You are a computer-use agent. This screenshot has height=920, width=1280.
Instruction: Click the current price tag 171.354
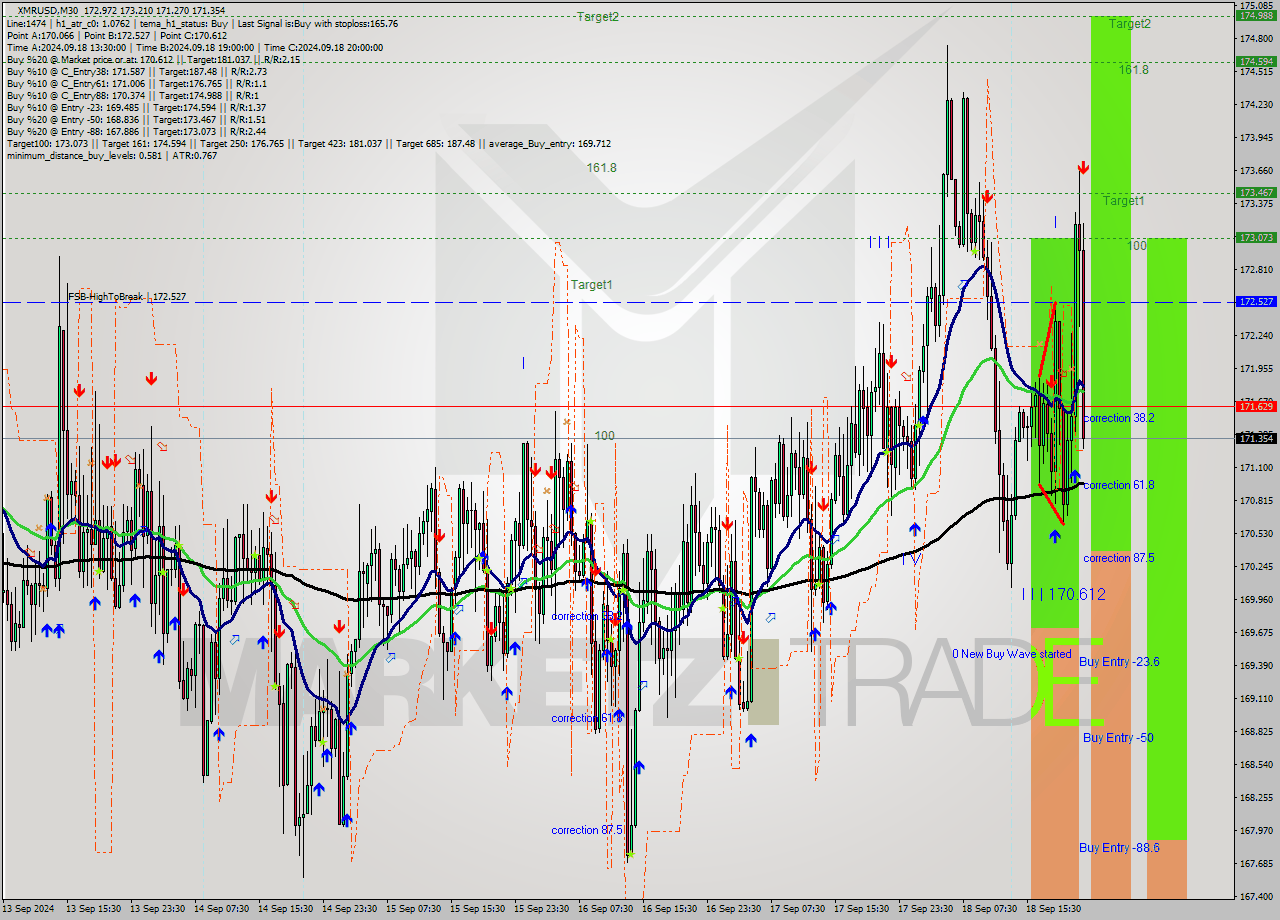1257,438
